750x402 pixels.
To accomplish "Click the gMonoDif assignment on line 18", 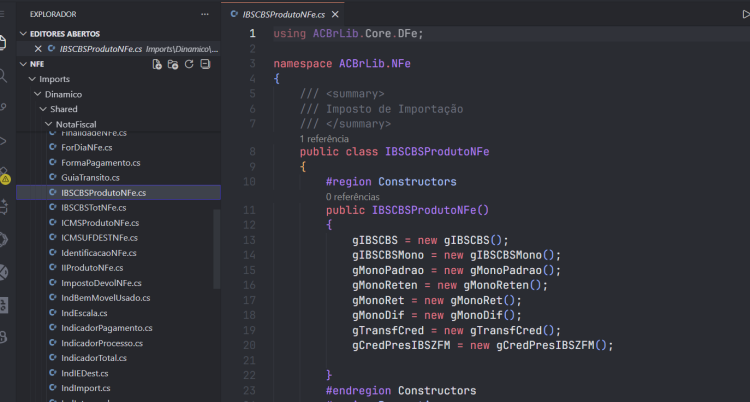I will pos(437,315).
